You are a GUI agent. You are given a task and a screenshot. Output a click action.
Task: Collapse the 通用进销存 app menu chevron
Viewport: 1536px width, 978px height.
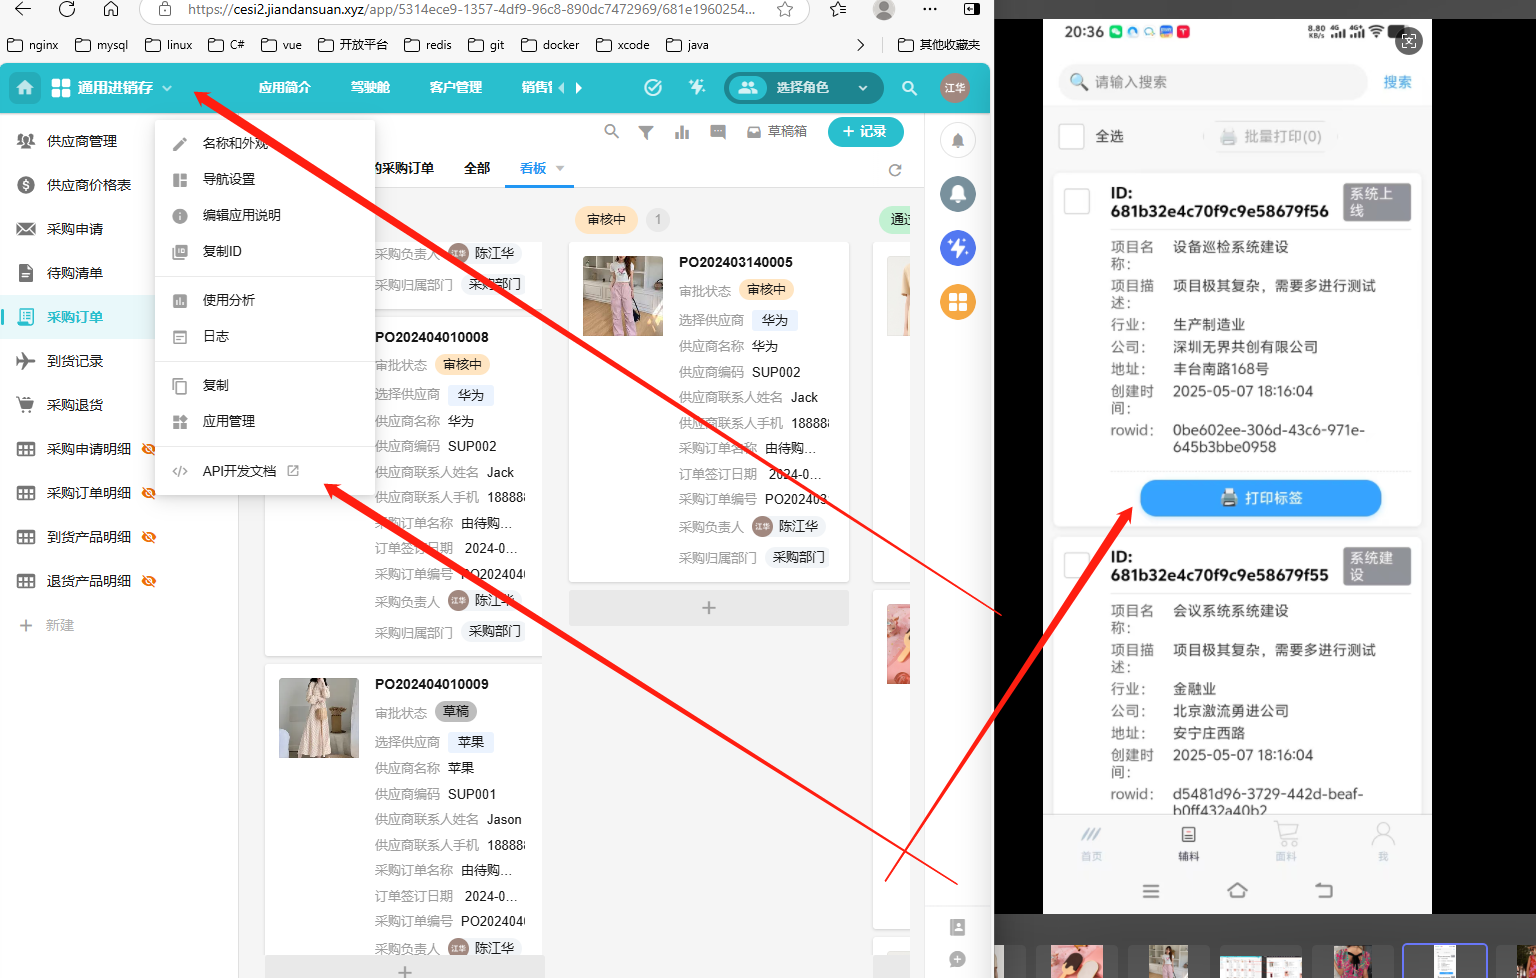point(167,88)
